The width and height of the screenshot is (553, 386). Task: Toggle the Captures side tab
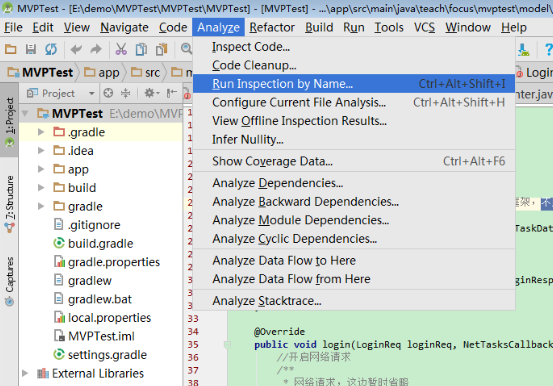click(9, 281)
